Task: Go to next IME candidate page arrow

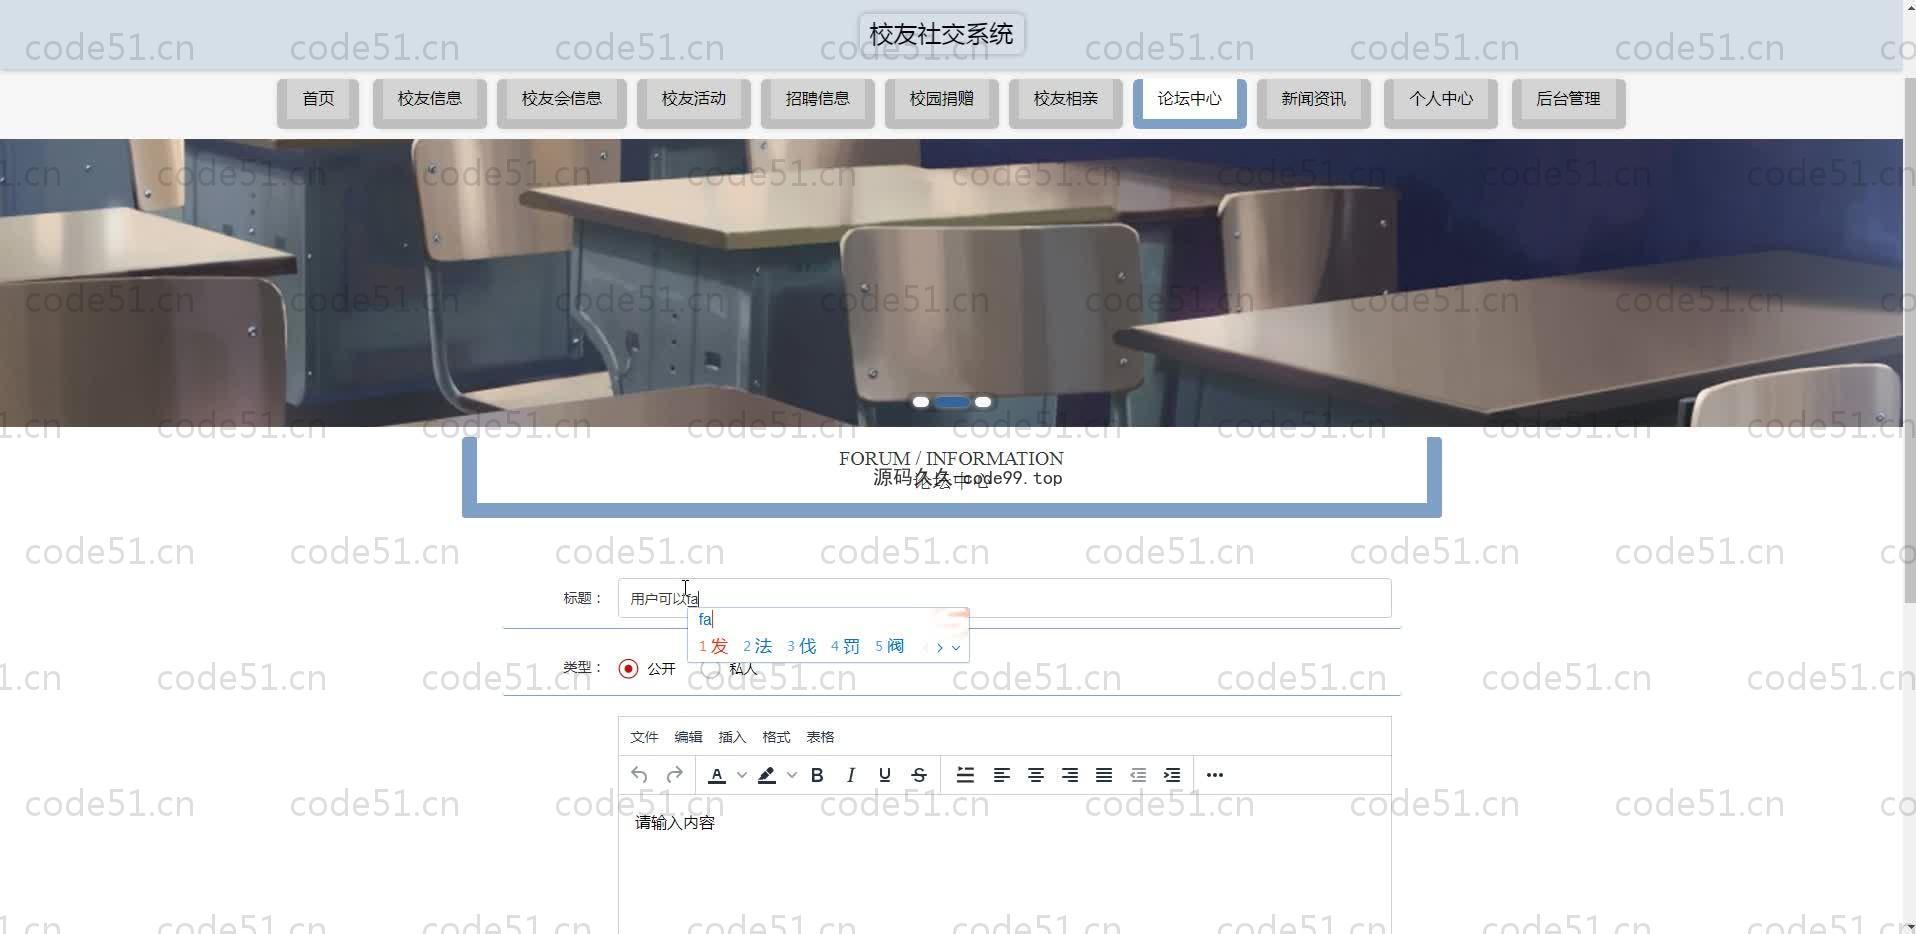Action: click(x=939, y=647)
